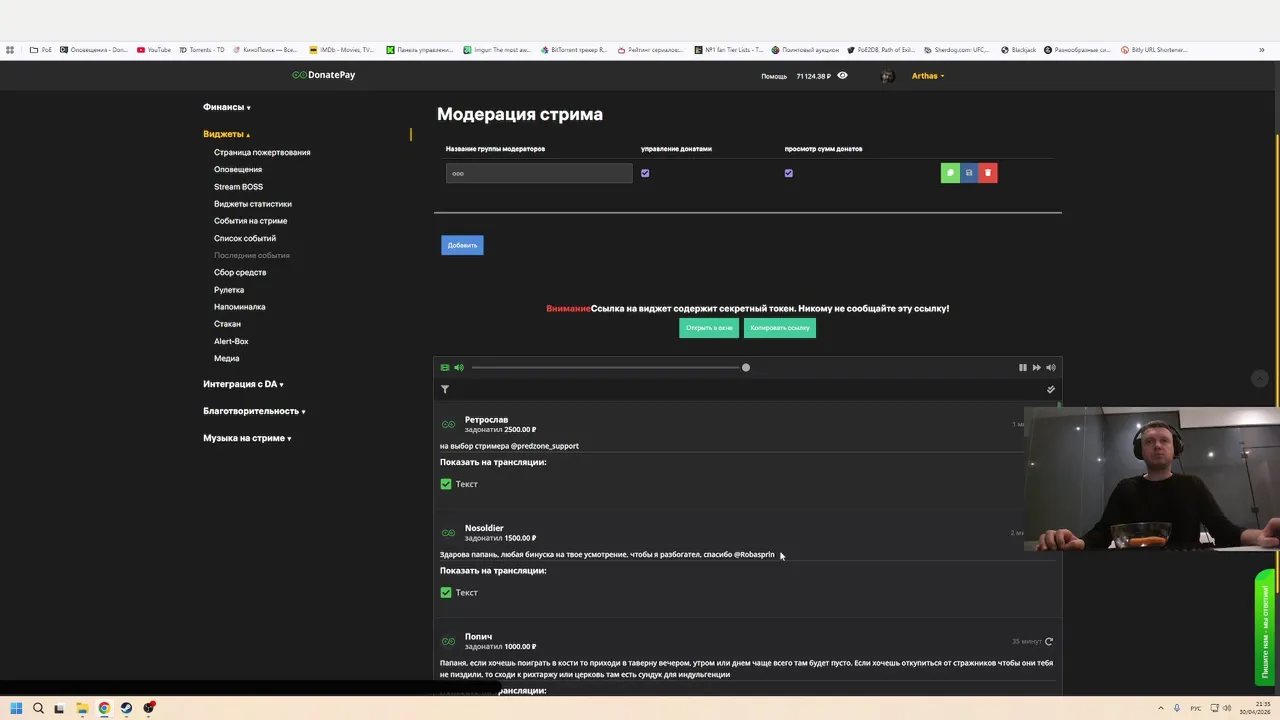Open Alert-Box widget page

point(231,341)
